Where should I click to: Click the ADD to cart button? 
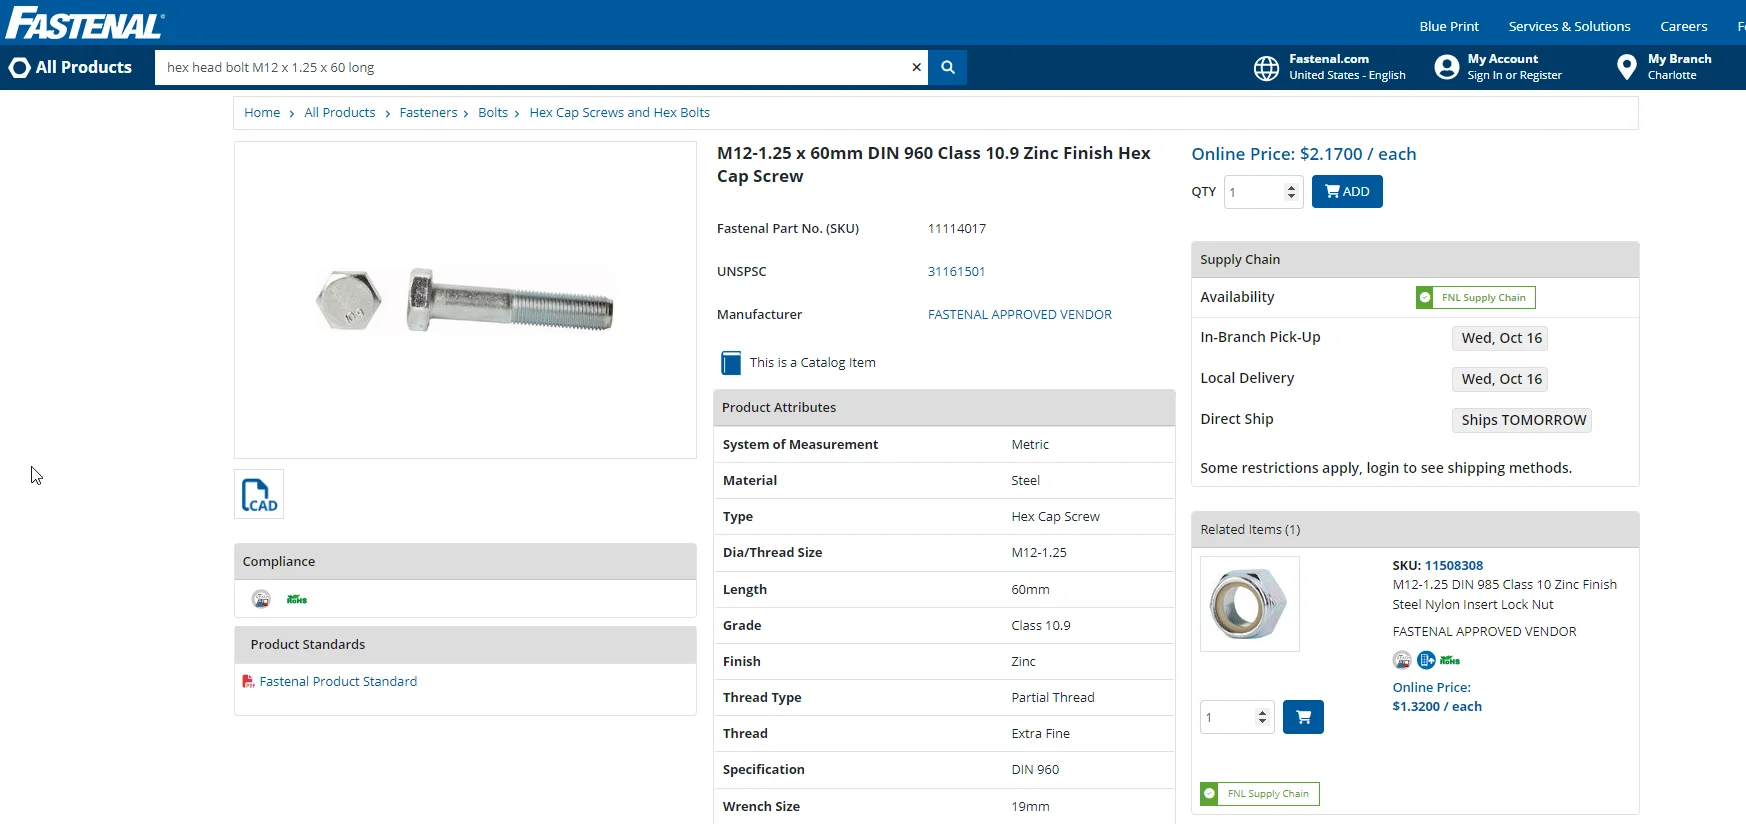(1346, 192)
